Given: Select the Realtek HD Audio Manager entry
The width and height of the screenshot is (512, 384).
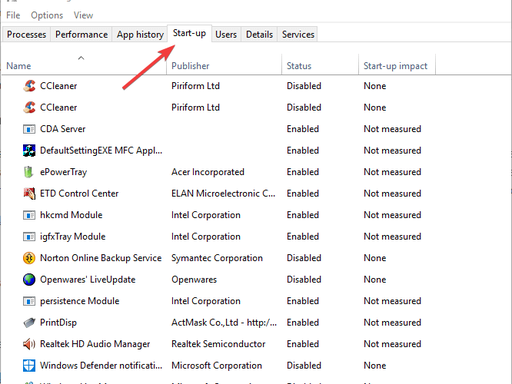Looking at the screenshot, I should 95,344.
